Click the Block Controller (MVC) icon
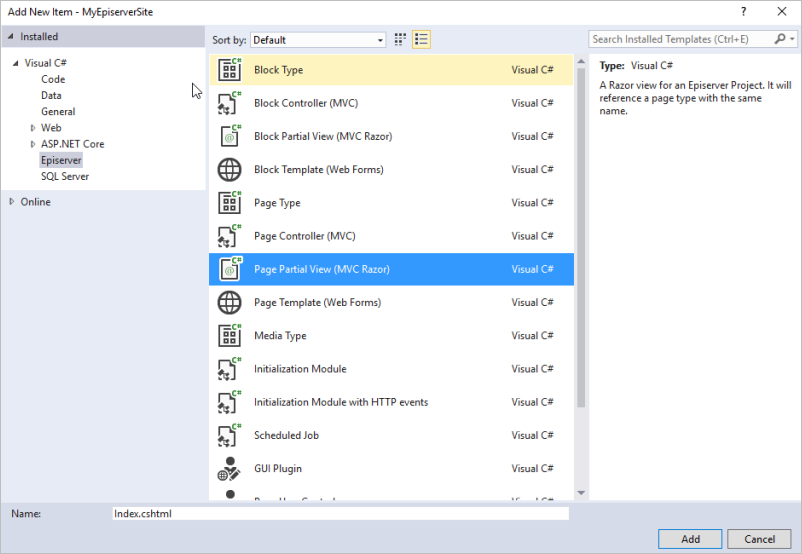The height and width of the screenshot is (554, 802). point(230,103)
